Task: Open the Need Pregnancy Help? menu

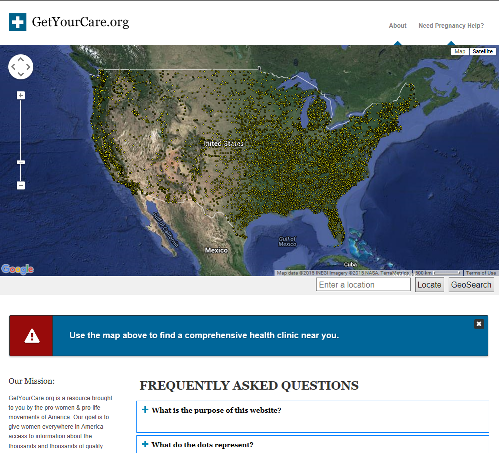Action: [x=451, y=26]
